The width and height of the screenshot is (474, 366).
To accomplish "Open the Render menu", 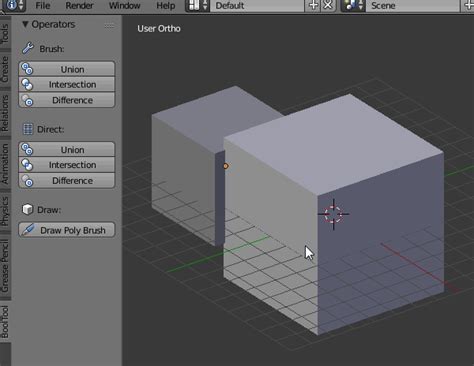I will click(x=79, y=6).
